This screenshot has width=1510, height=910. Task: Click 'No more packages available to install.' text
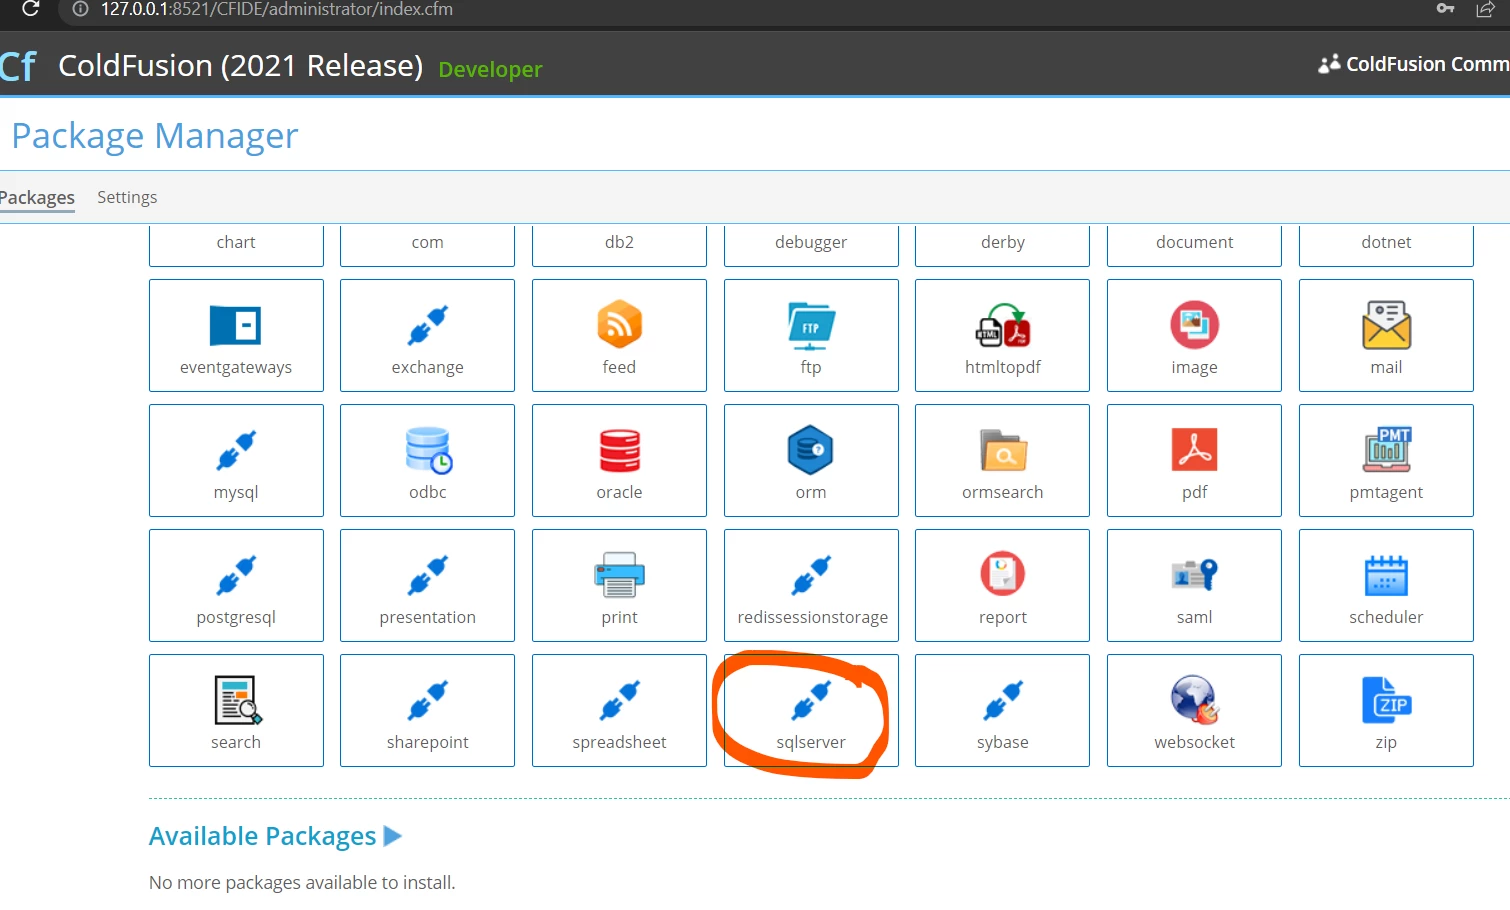302,882
